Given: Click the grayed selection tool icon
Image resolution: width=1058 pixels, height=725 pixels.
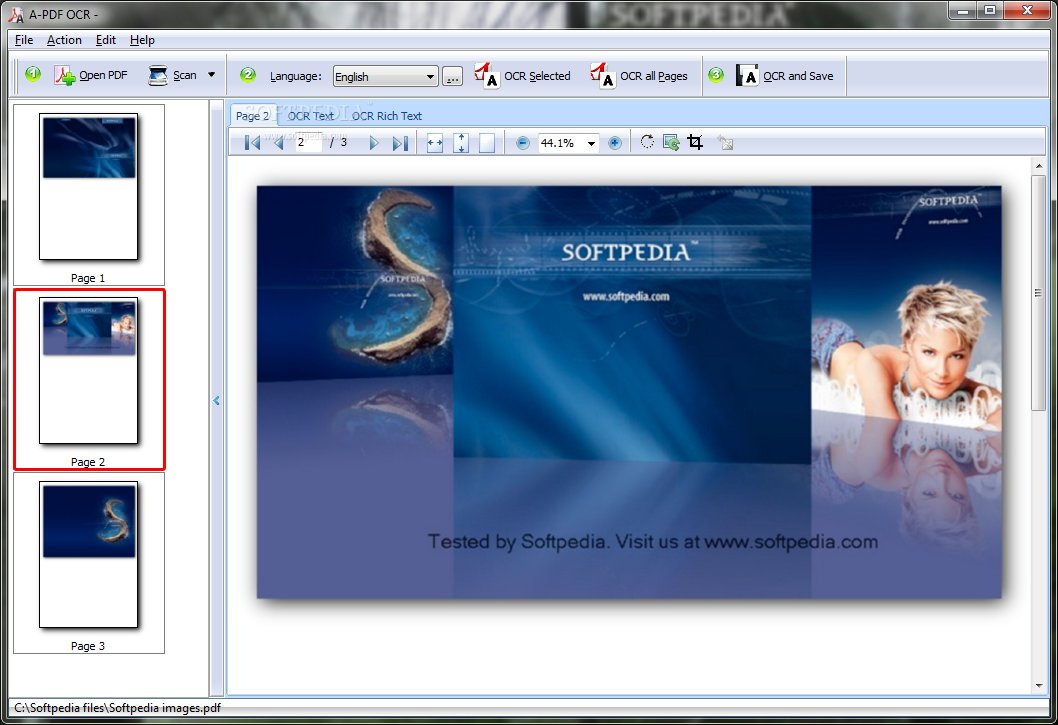Looking at the screenshot, I should (x=725, y=142).
